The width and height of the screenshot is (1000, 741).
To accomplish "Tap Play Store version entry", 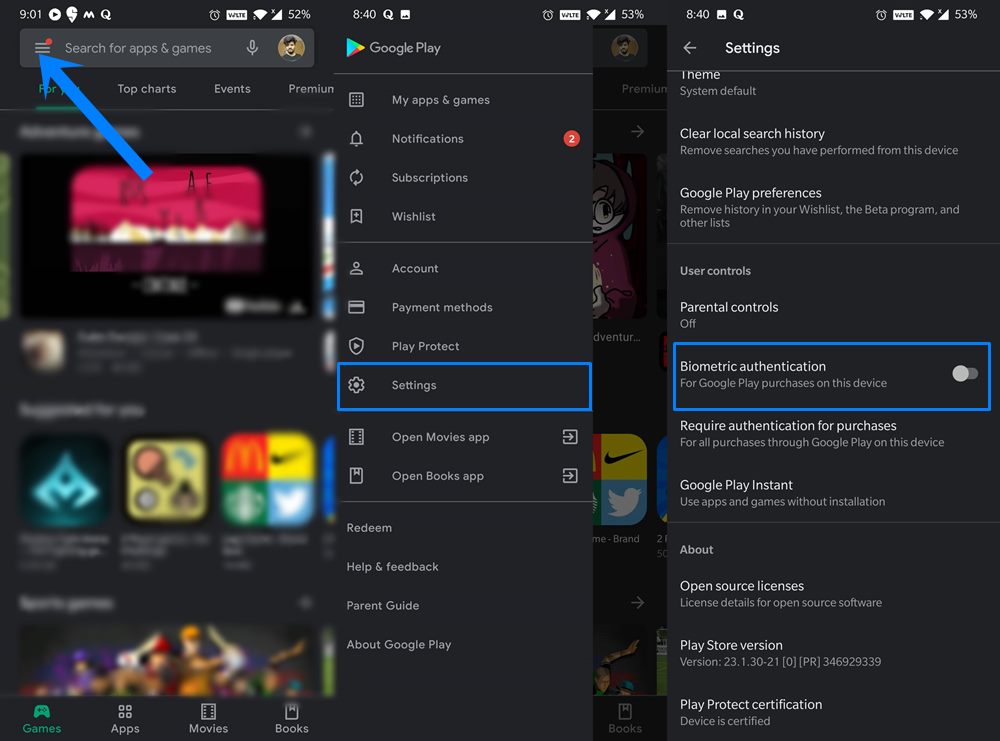I will pos(833,653).
